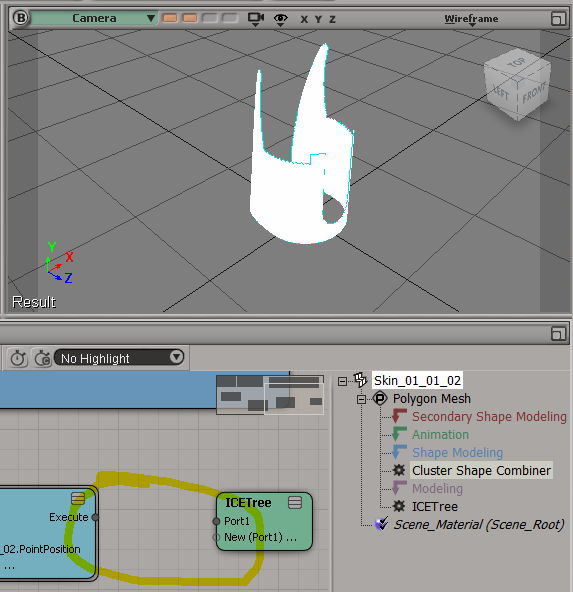
Task: Open the Wireframe display mode menu
Action: pyautogui.click(x=471, y=19)
